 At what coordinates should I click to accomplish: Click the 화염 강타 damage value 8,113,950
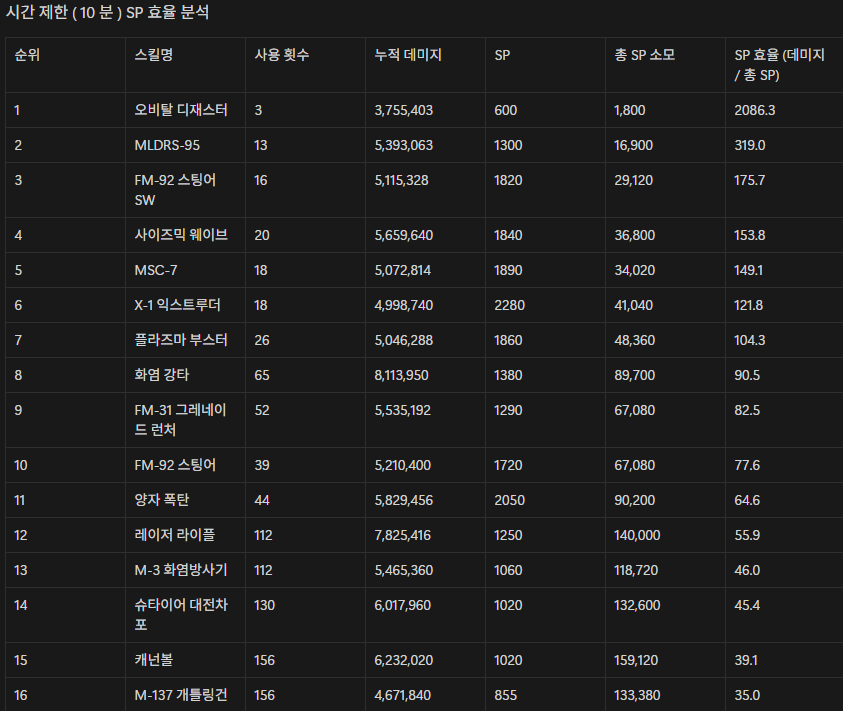tap(404, 375)
